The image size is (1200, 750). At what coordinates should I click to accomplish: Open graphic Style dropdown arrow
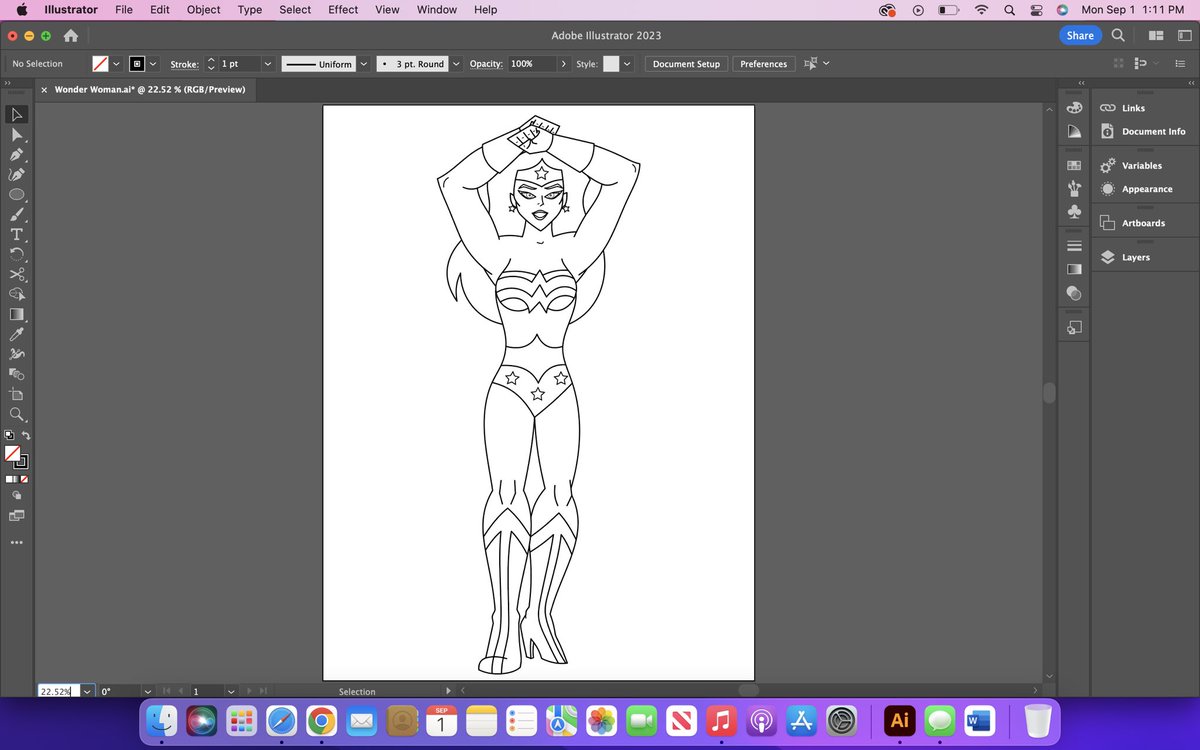click(627, 64)
